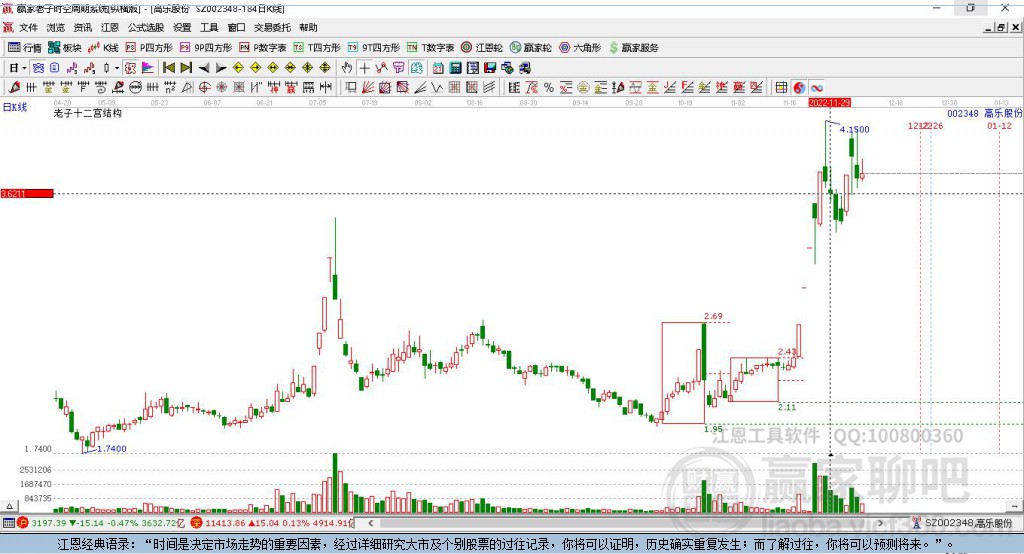Open the 六角形 hexagon tool
Viewport: 1024px width, 554px height.
click(579, 48)
